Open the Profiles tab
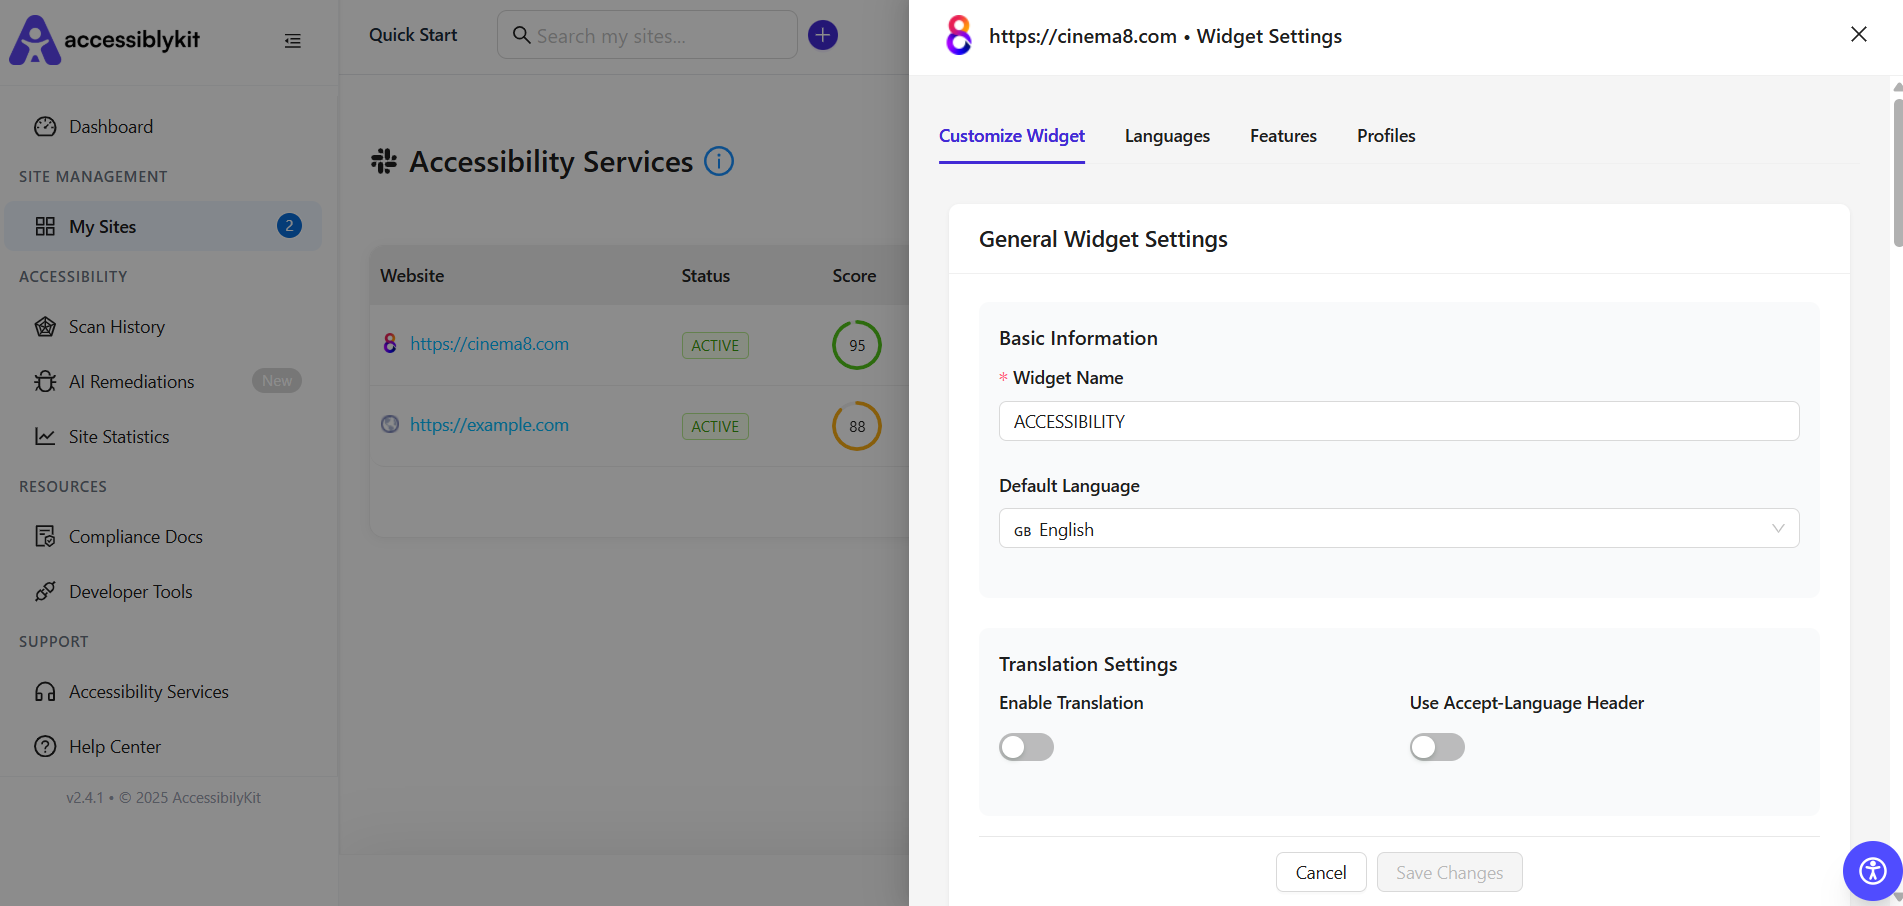The image size is (1903, 906). (x=1386, y=136)
